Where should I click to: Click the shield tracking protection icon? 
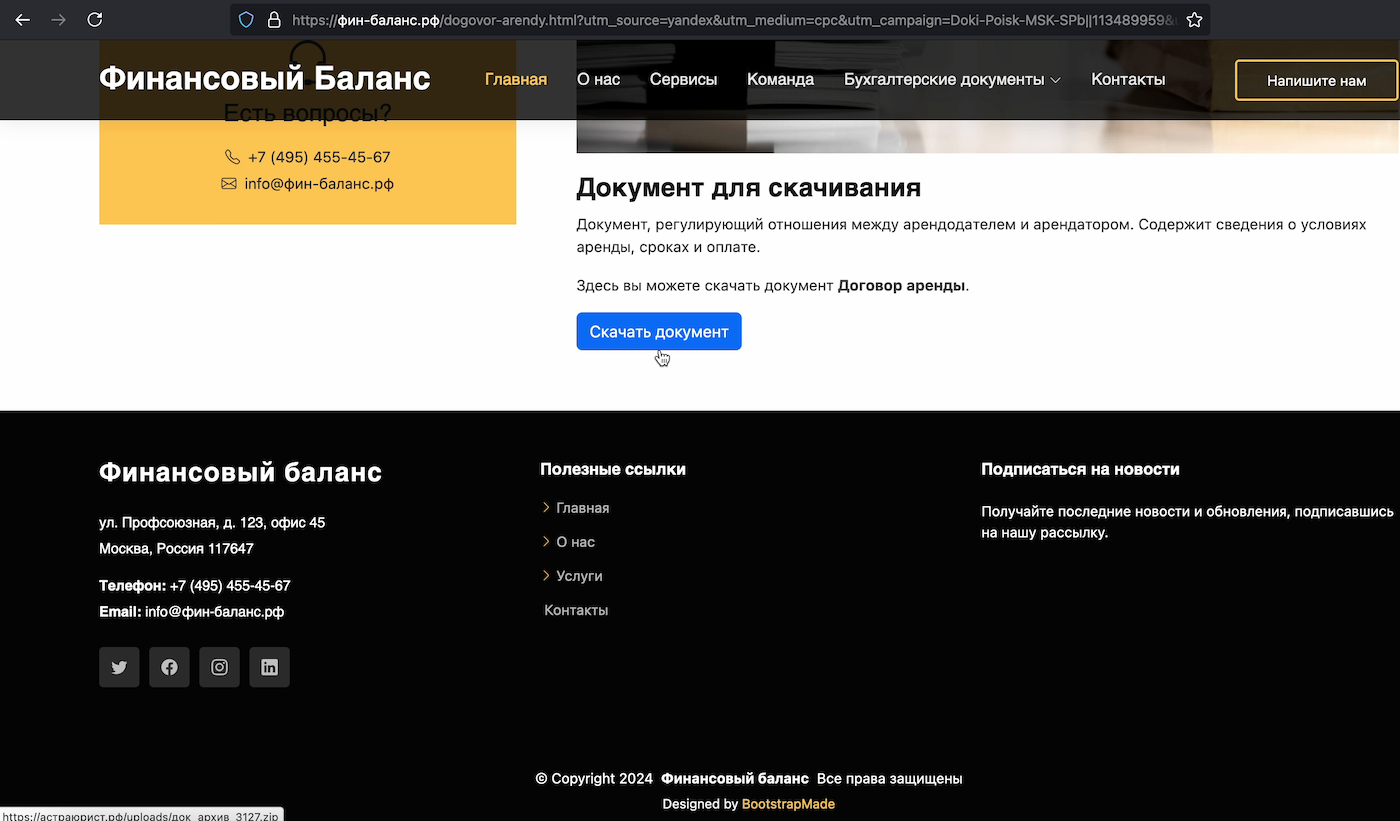click(246, 20)
